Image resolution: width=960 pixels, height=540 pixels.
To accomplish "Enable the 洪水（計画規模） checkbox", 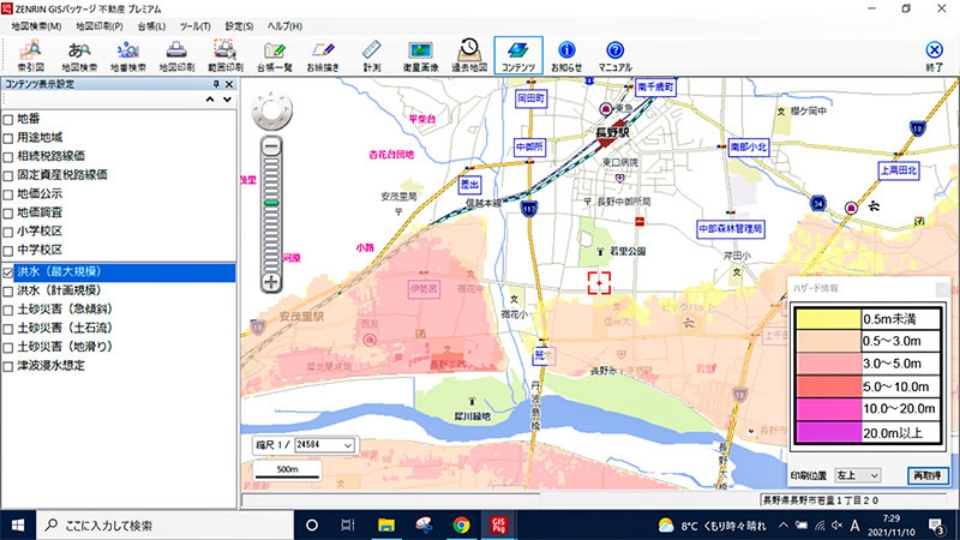I will [8, 291].
